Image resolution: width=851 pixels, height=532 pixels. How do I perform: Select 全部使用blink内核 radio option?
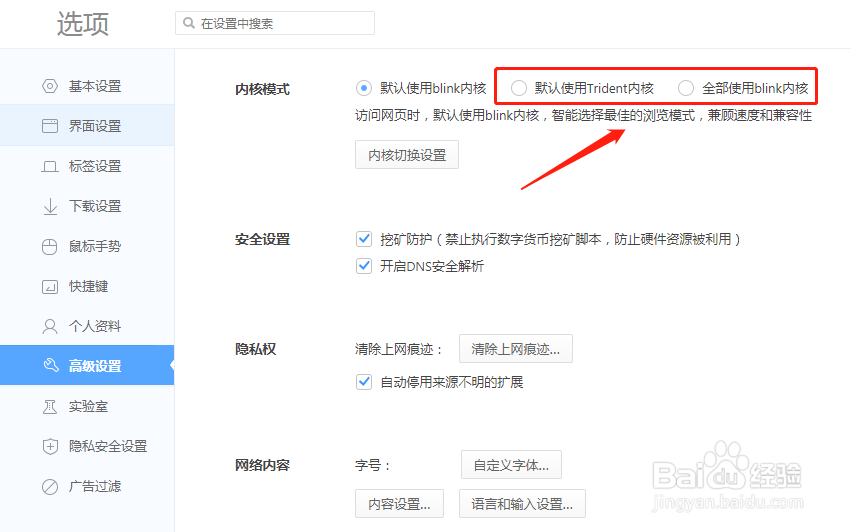(686, 88)
